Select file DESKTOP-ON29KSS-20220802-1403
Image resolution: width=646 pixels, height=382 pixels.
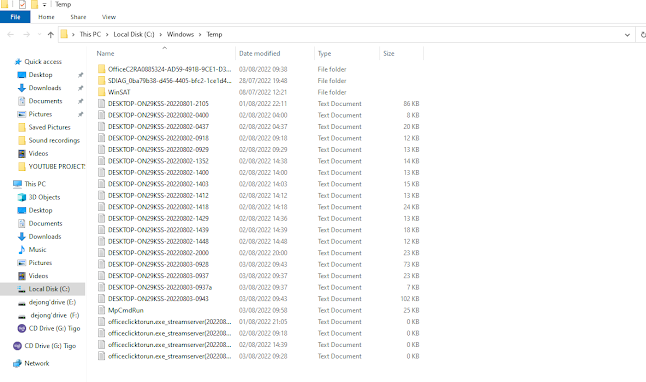click(158, 184)
